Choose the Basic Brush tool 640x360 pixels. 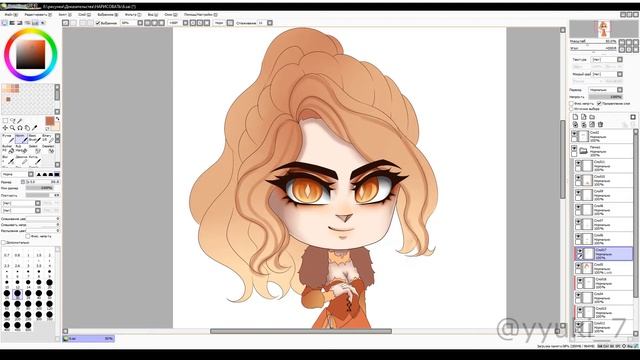coord(34,138)
